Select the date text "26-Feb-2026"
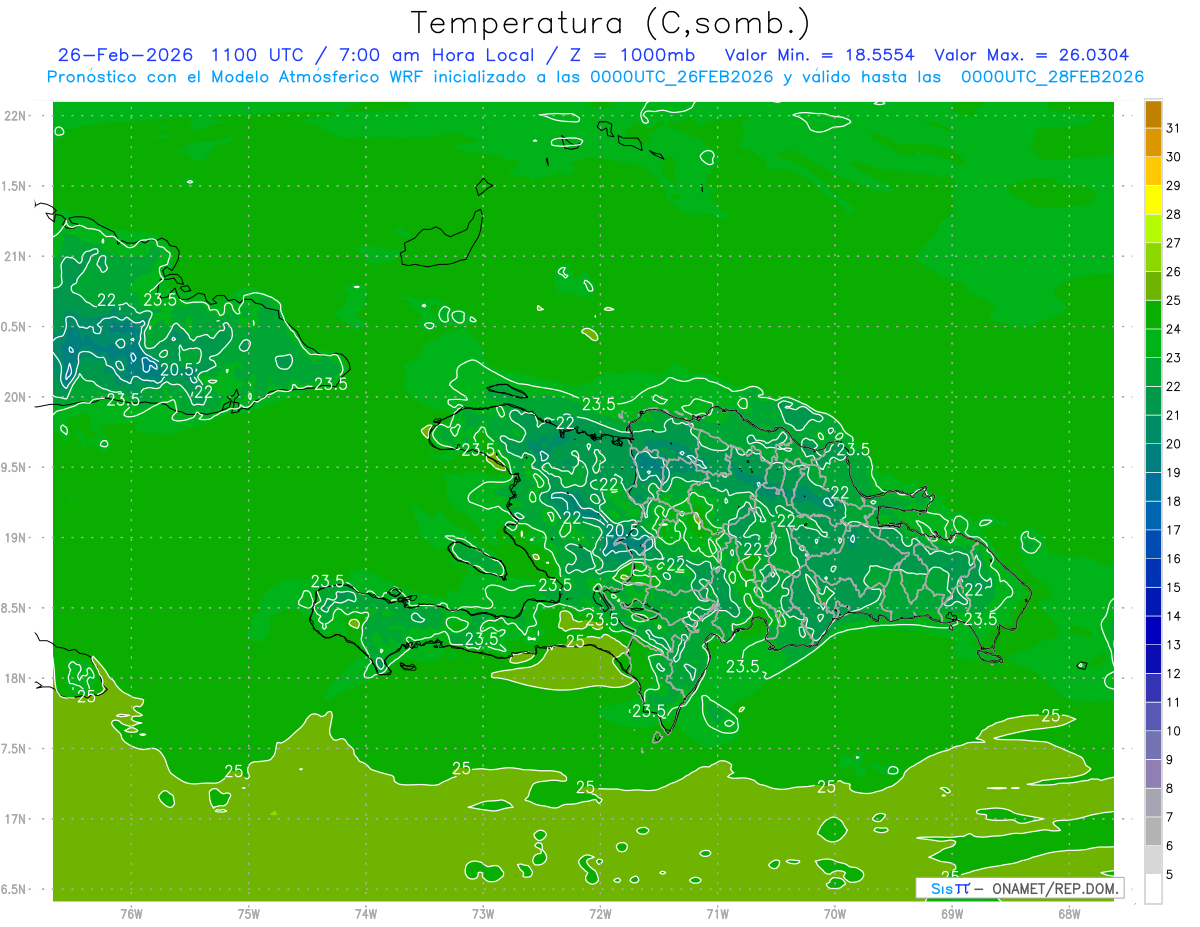The width and height of the screenshot is (1200, 927). click(125, 55)
